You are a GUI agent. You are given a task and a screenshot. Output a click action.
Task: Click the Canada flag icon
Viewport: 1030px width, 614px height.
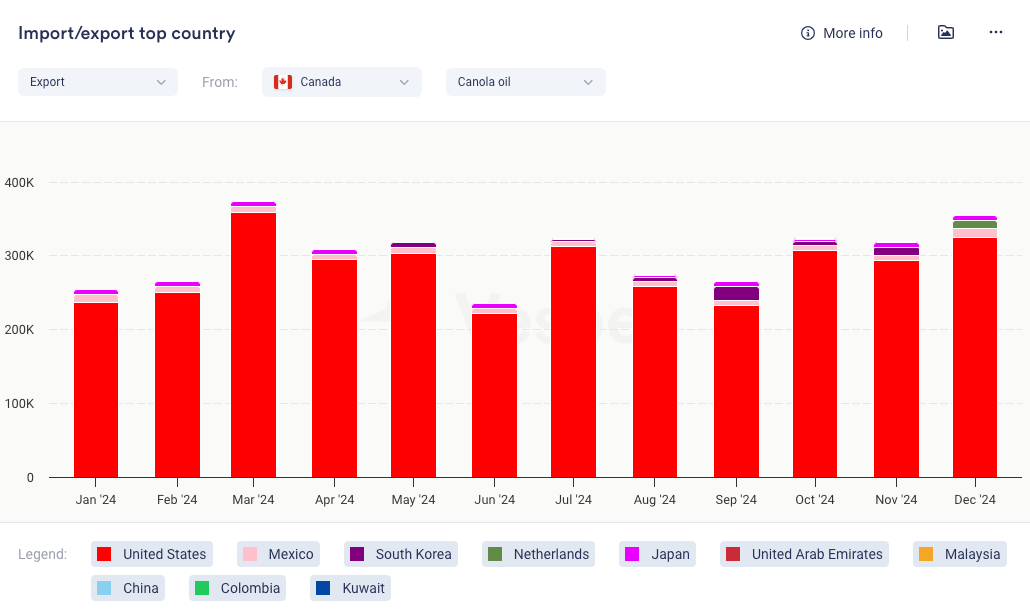[283, 82]
